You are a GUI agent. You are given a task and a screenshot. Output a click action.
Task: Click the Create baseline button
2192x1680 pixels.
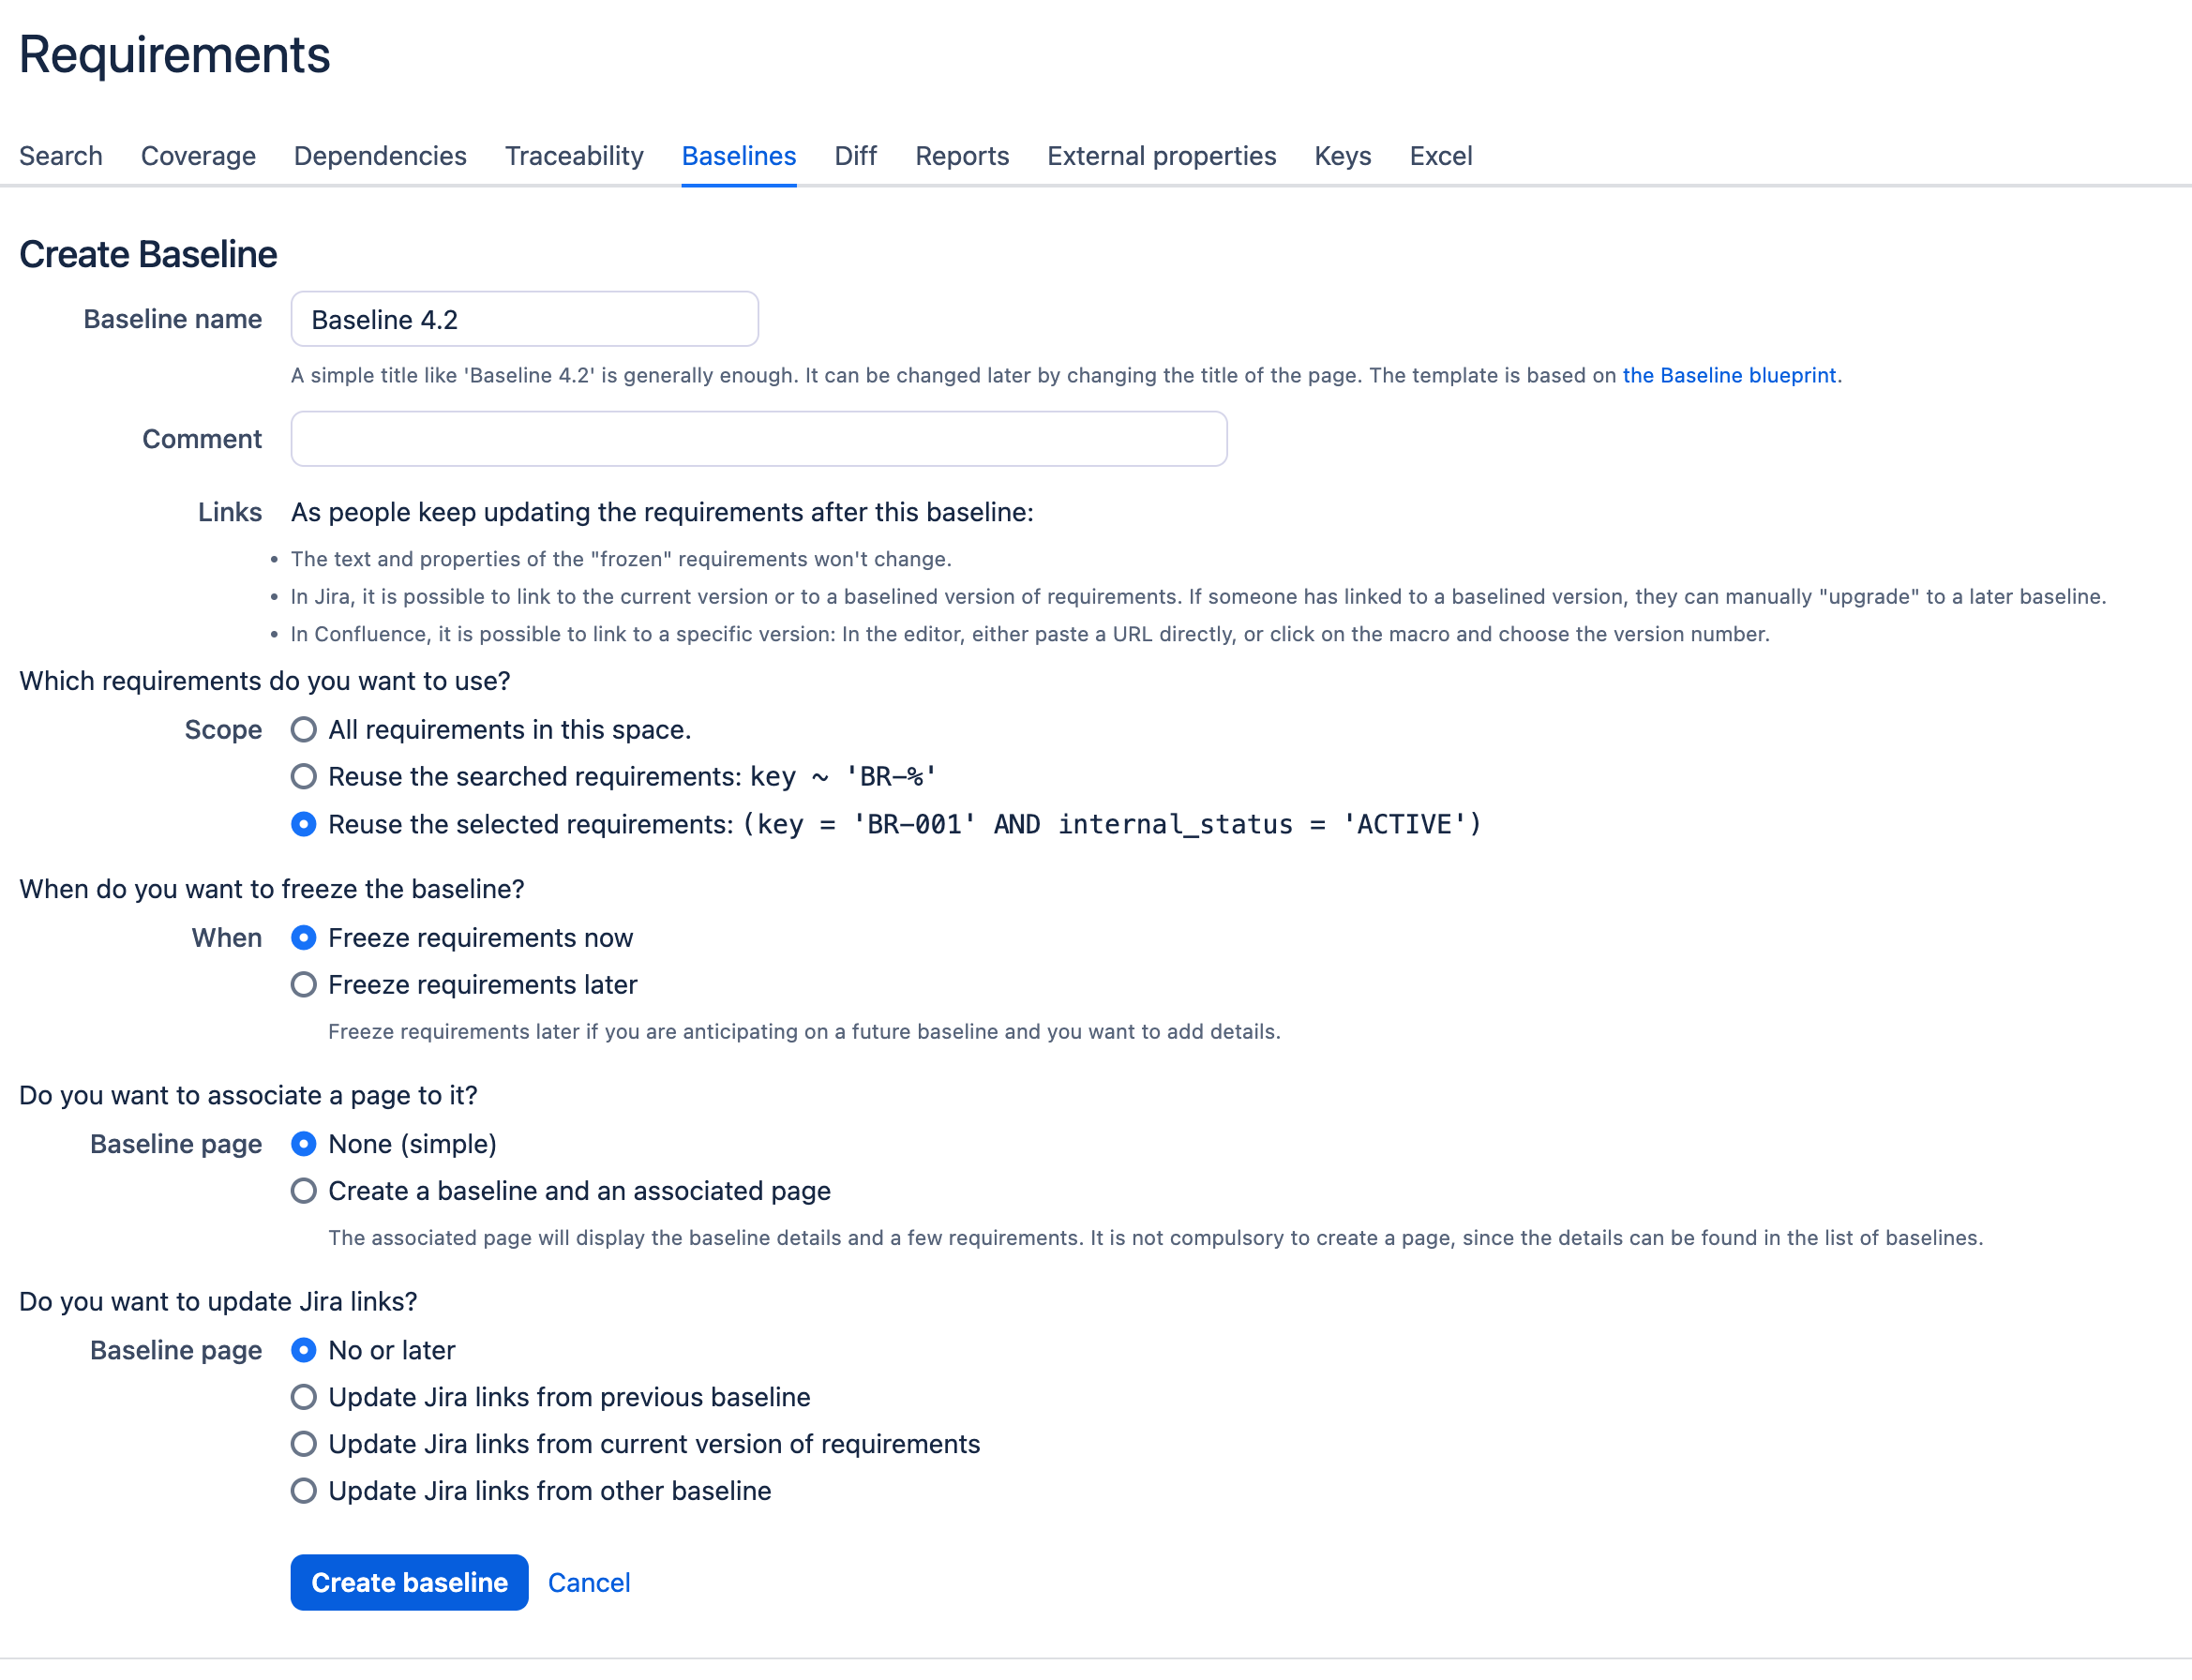click(x=409, y=1582)
